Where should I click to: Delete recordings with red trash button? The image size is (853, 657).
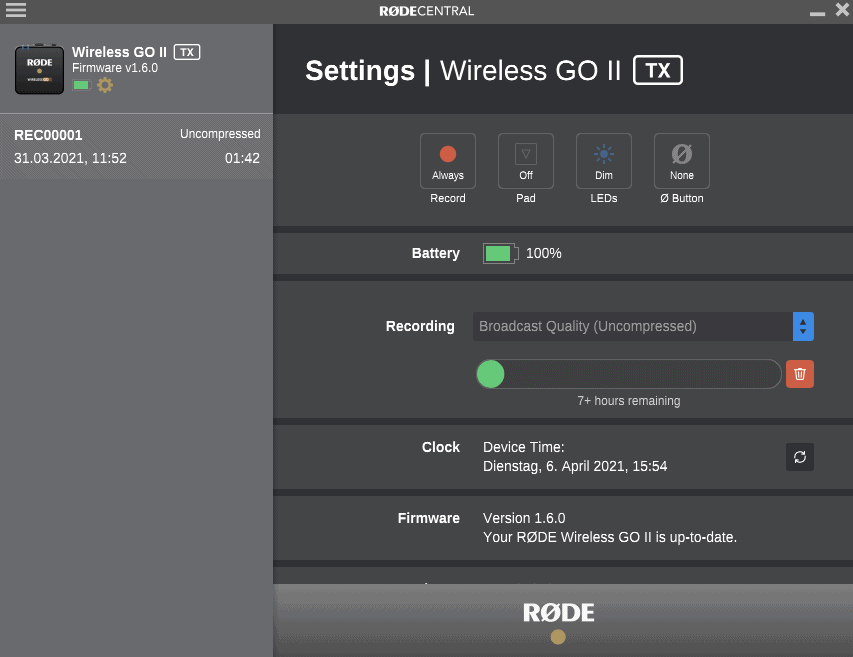(800, 374)
